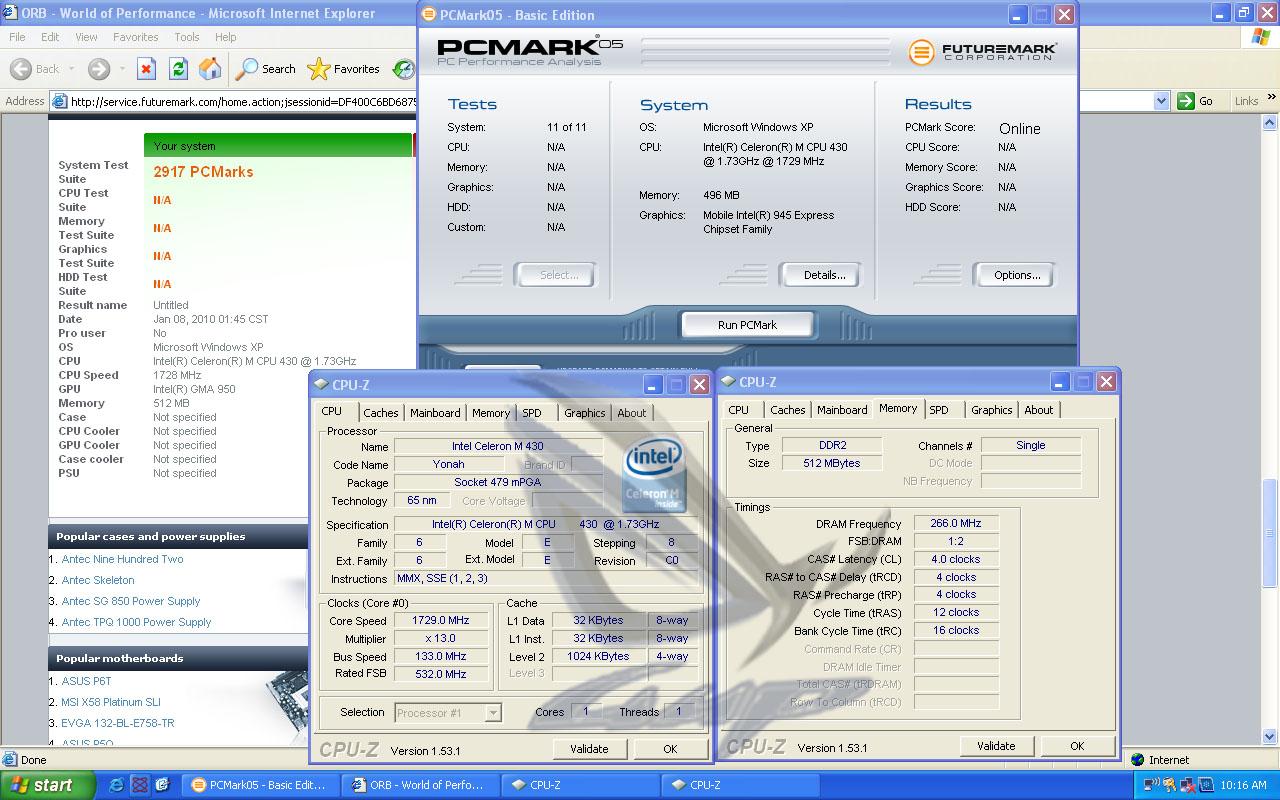This screenshot has height=800, width=1280.
Task: Click the Futuremark Corporation logo in PCMark05
Action: tap(982, 52)
